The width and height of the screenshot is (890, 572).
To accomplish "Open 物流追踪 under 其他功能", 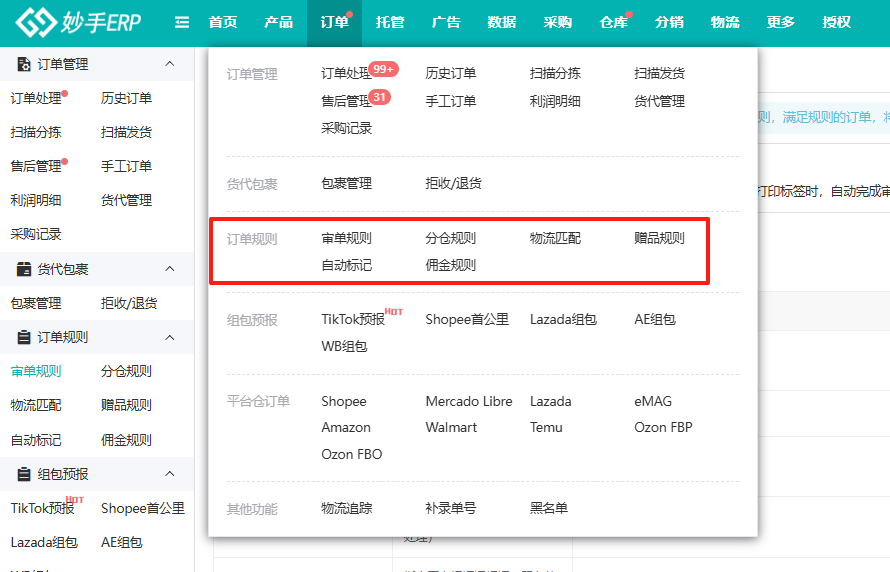I will pos(346,508).
